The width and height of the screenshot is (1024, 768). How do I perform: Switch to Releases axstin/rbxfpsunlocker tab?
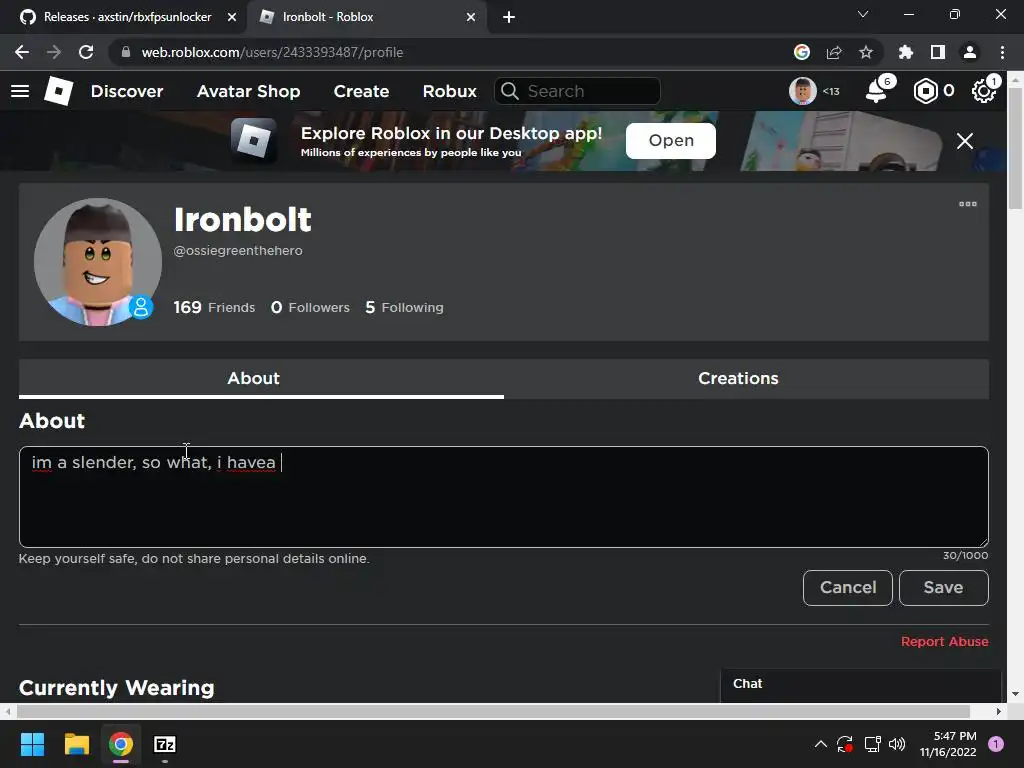point(123,17)
